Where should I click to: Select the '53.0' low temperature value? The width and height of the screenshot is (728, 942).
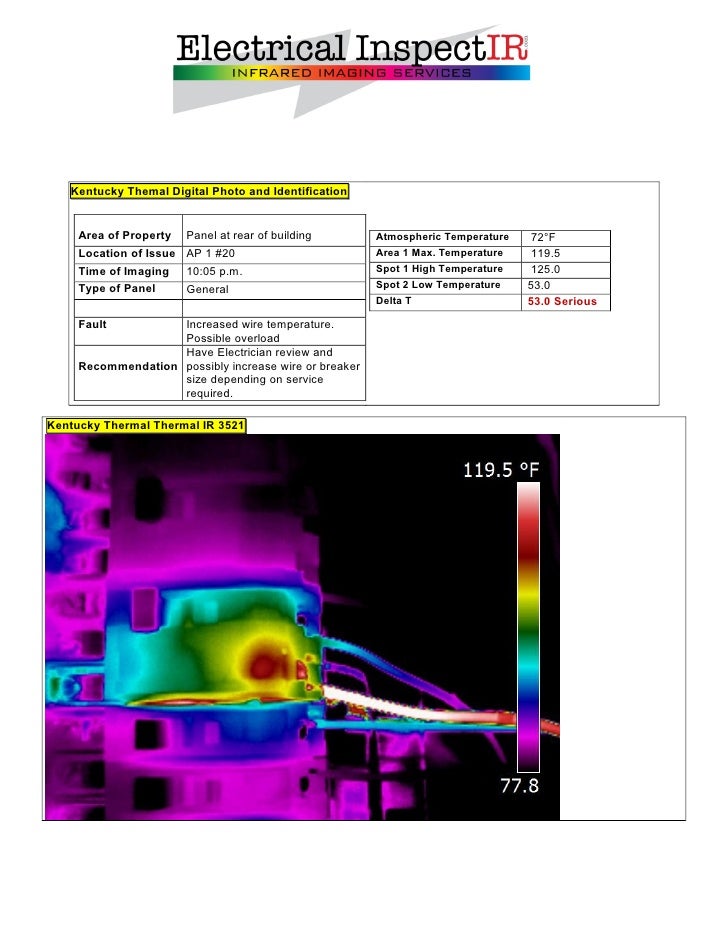(539, 285)
